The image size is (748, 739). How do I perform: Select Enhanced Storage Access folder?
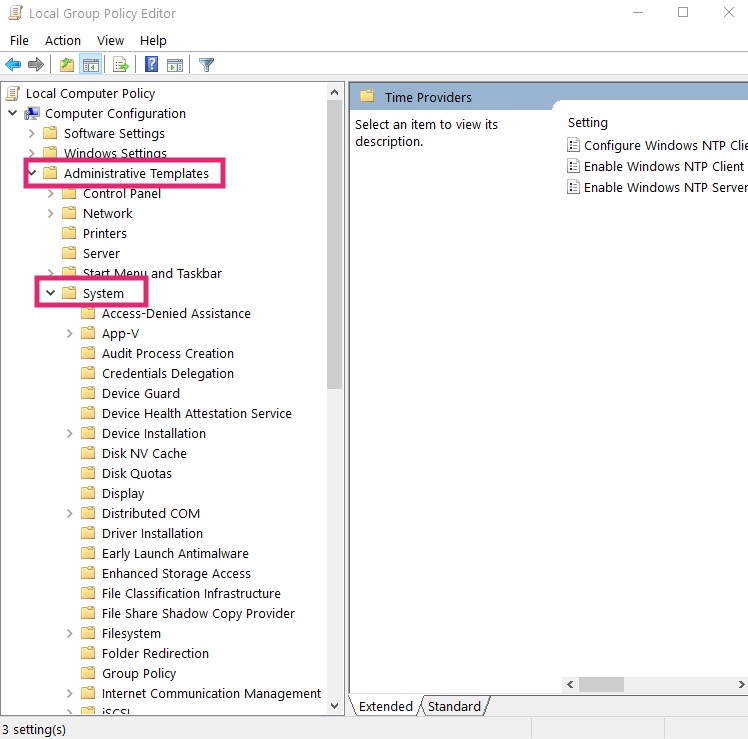tap(176, 573)
